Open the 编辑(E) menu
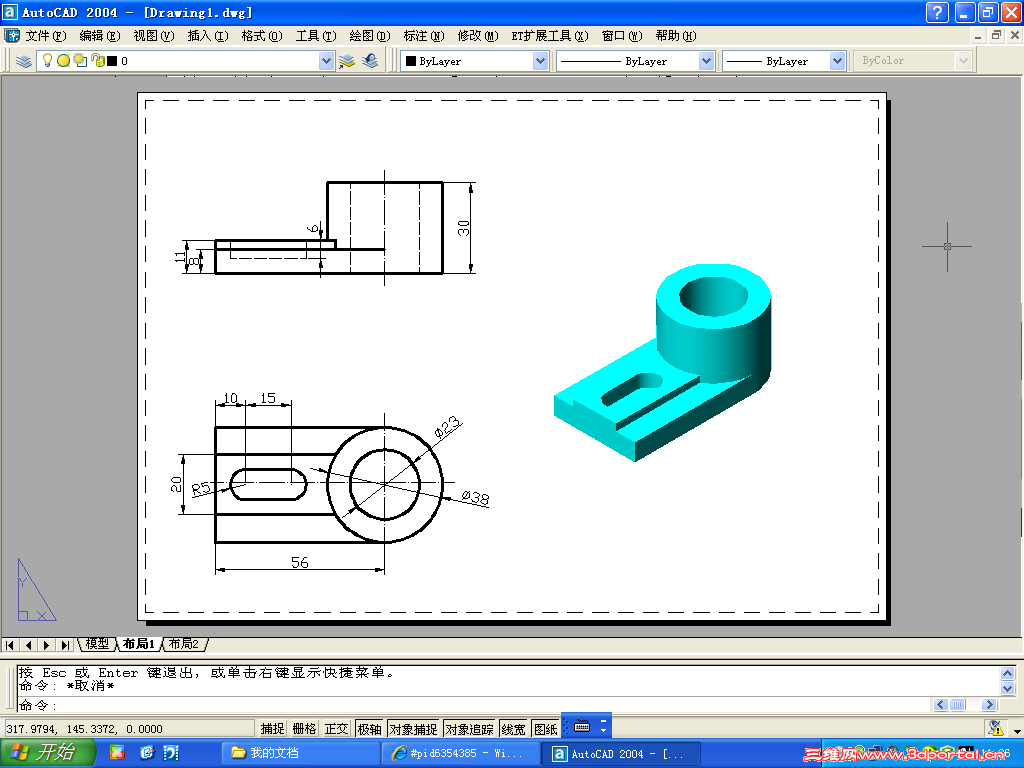1024x768 pixels. [99, 36]
